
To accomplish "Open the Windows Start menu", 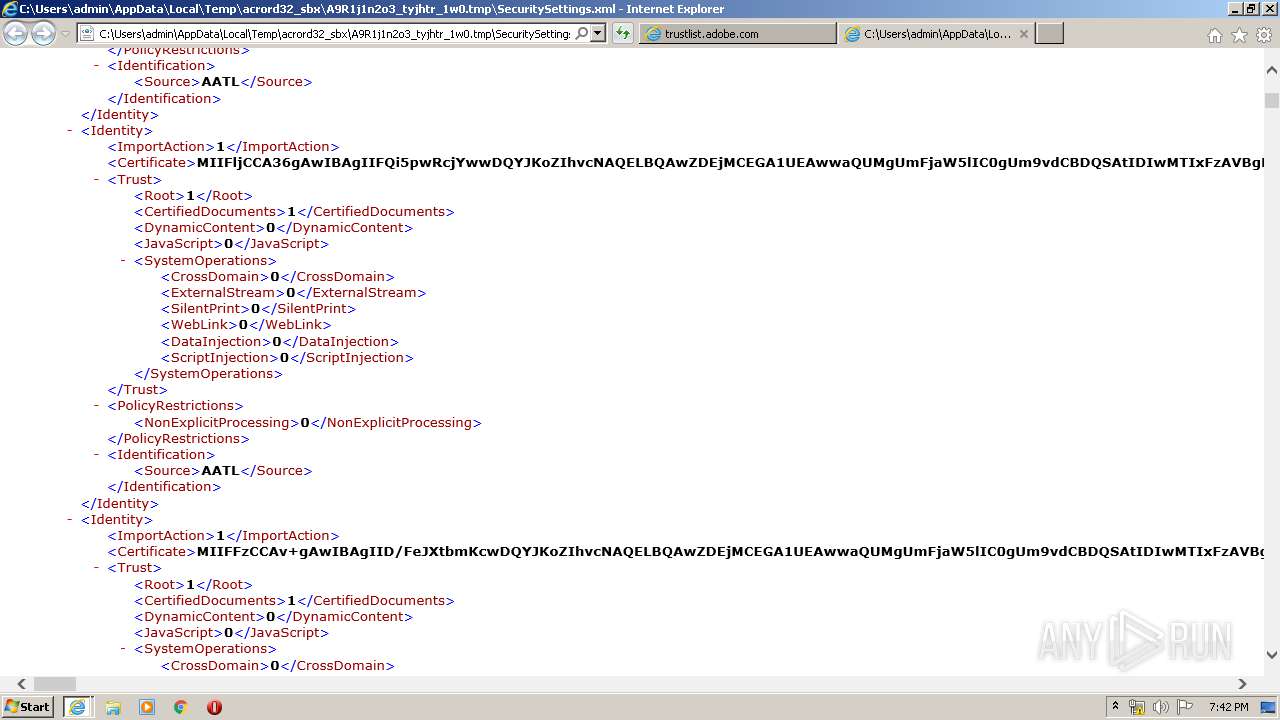I will (28, 706).
